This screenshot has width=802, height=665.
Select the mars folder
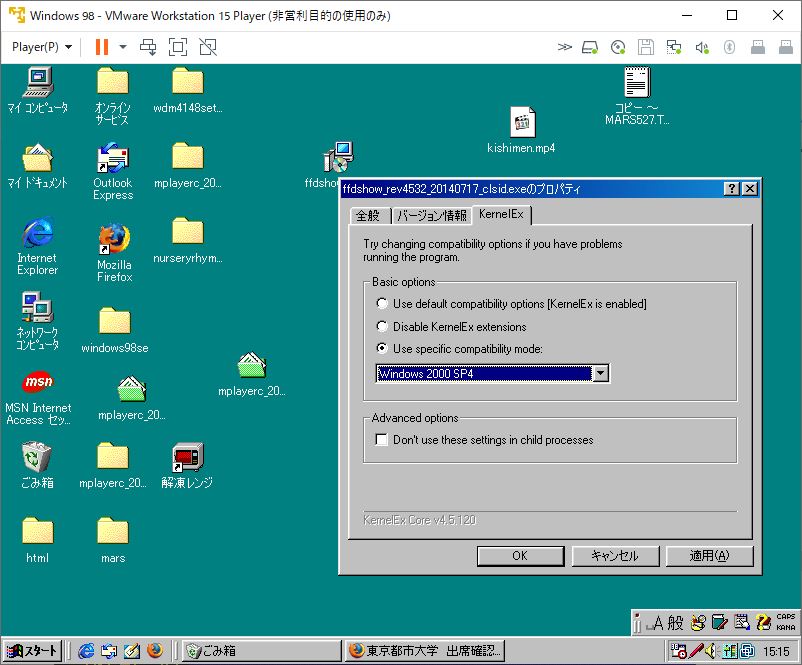(113, 540)
